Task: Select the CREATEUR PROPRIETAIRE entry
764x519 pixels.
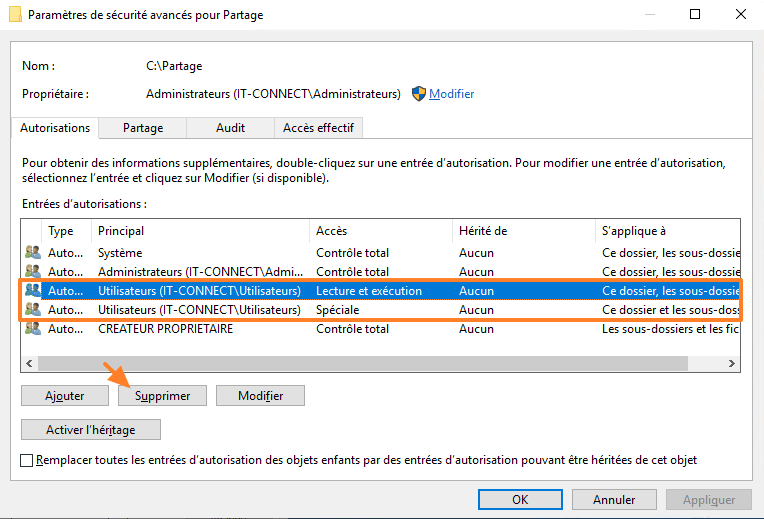Action: (381, 328)
